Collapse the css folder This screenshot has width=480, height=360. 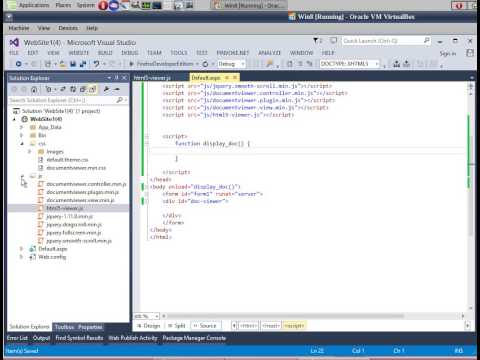[22, 143]
